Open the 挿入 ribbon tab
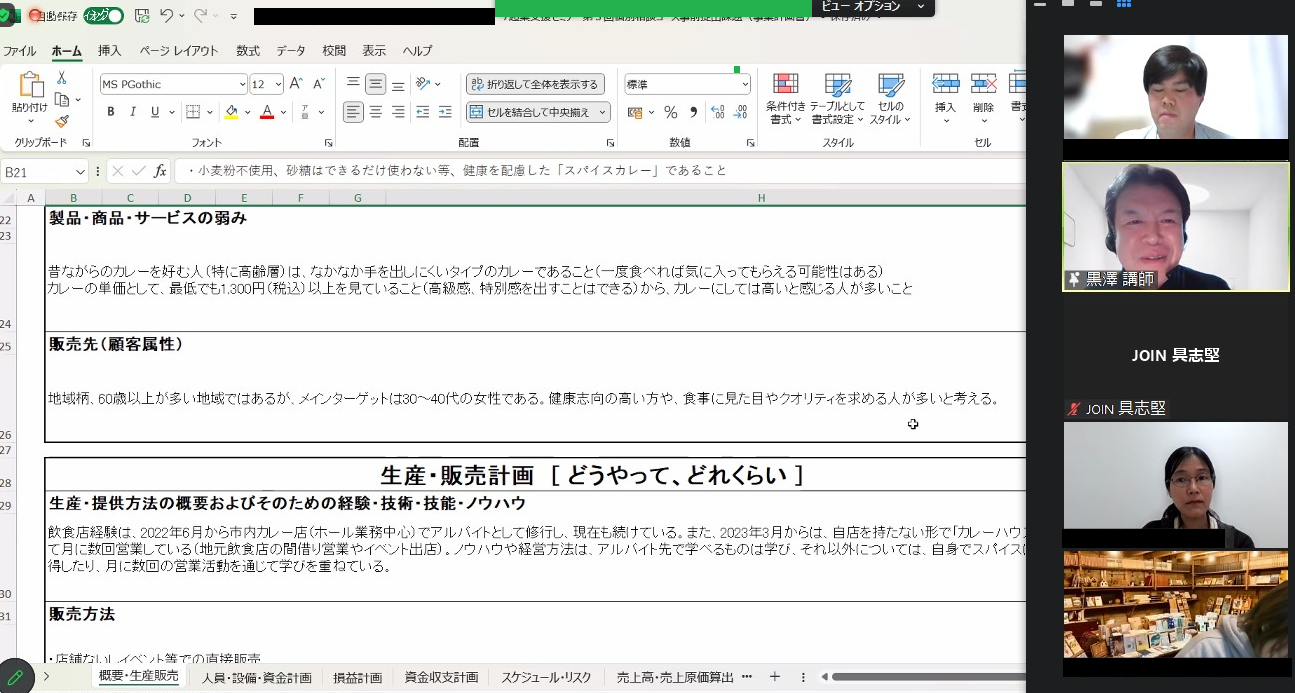This screenshot has height=693, width=1295. [110, 51]
